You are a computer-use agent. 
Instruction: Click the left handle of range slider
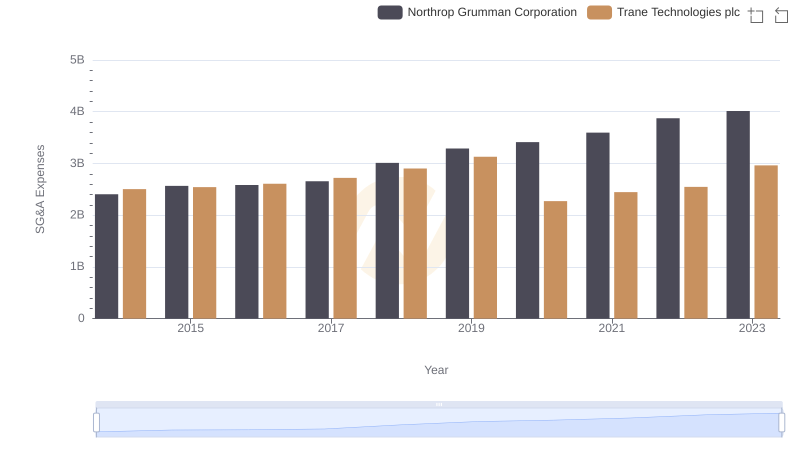tap(96, 423)
